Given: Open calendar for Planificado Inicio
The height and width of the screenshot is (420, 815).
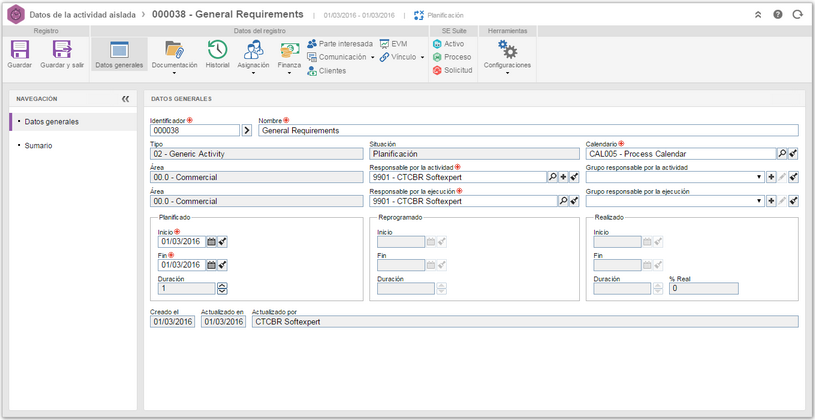Looking at the screenshot, I should click(x=212, y=242).
